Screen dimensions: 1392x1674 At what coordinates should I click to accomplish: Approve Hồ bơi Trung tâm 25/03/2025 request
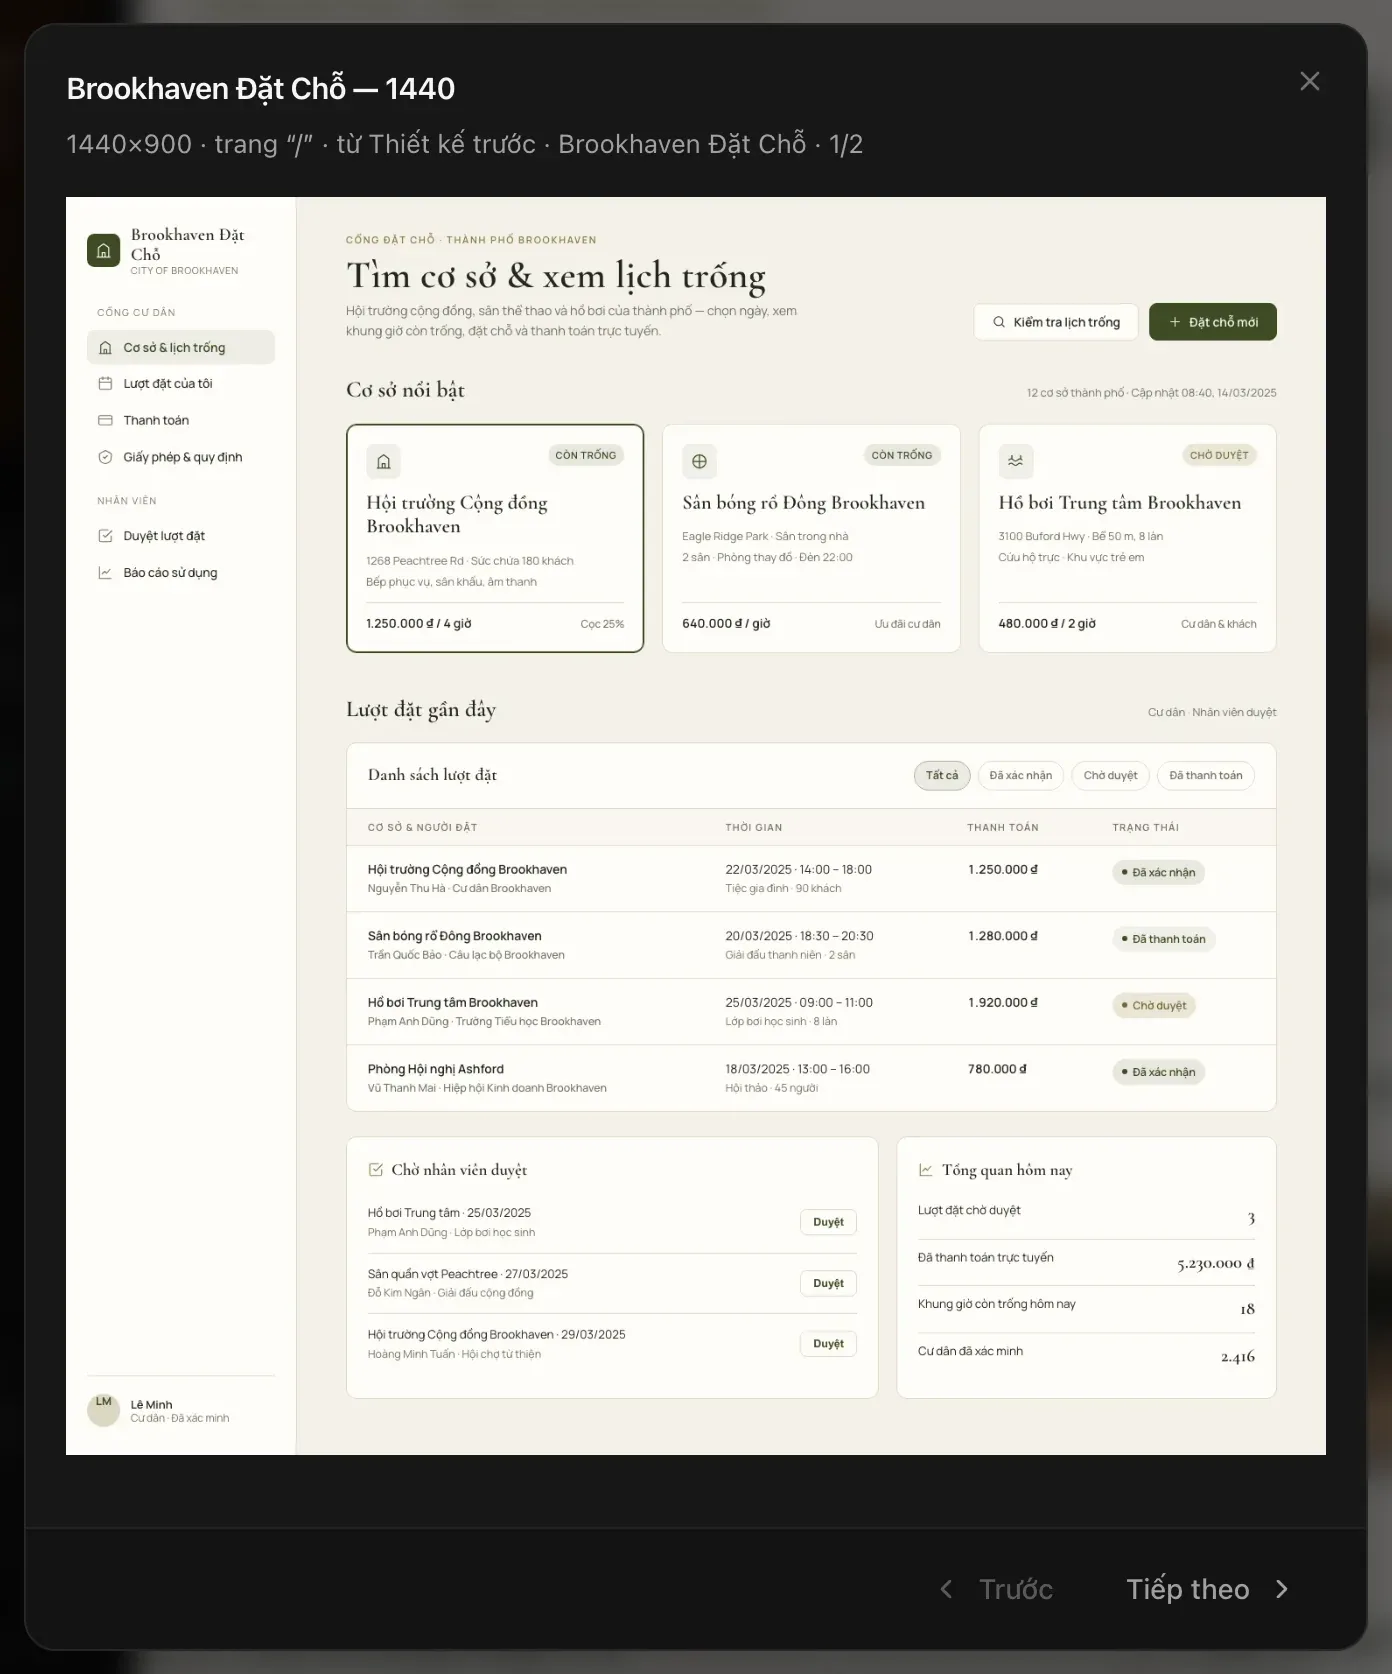point(828,1222)
